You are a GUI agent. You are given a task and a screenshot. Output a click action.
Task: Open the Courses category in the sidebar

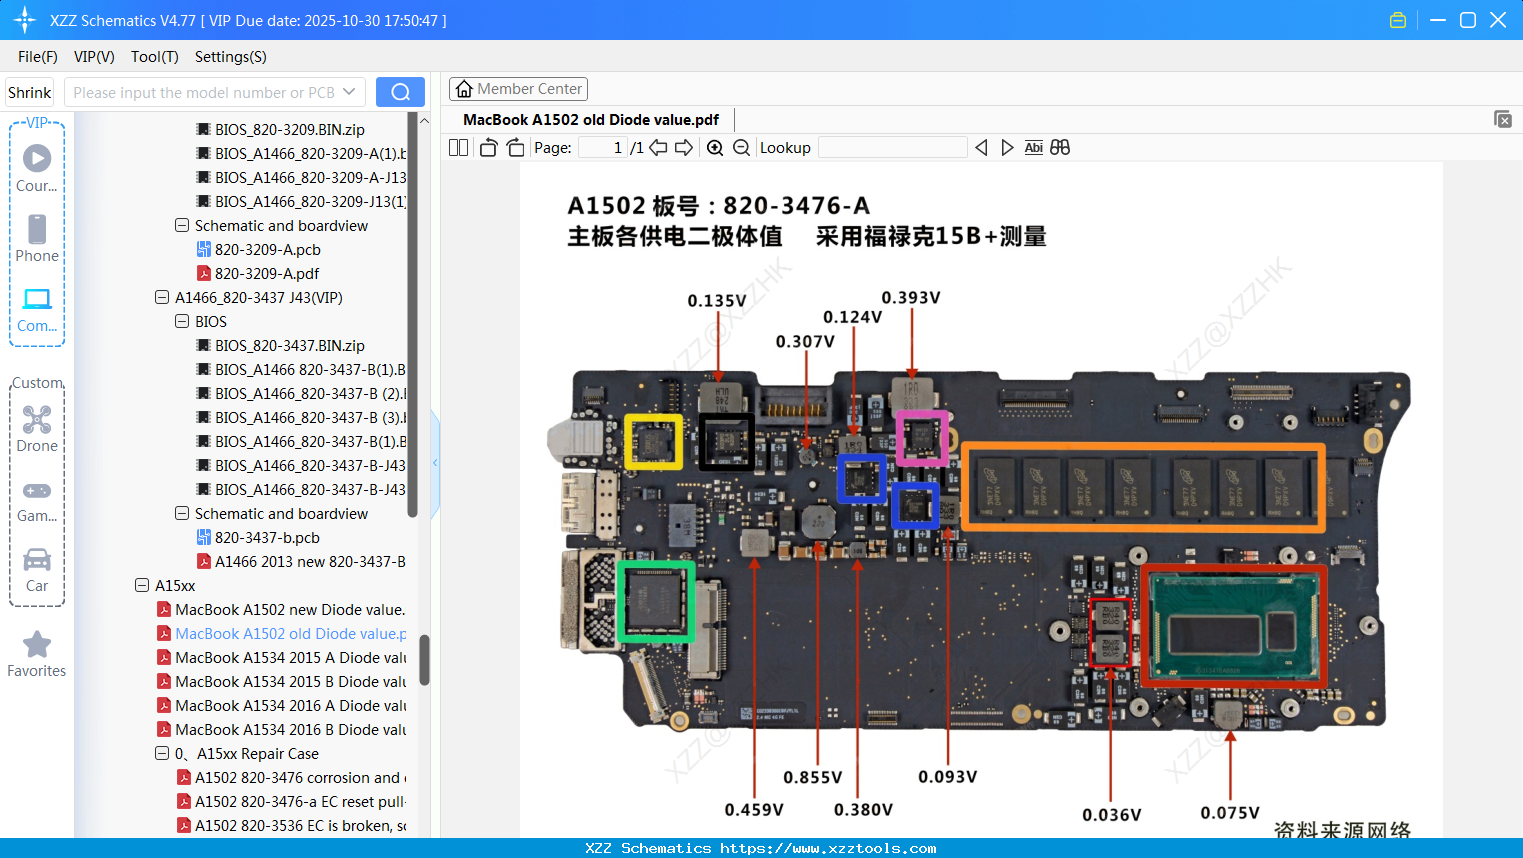point(37,168)
